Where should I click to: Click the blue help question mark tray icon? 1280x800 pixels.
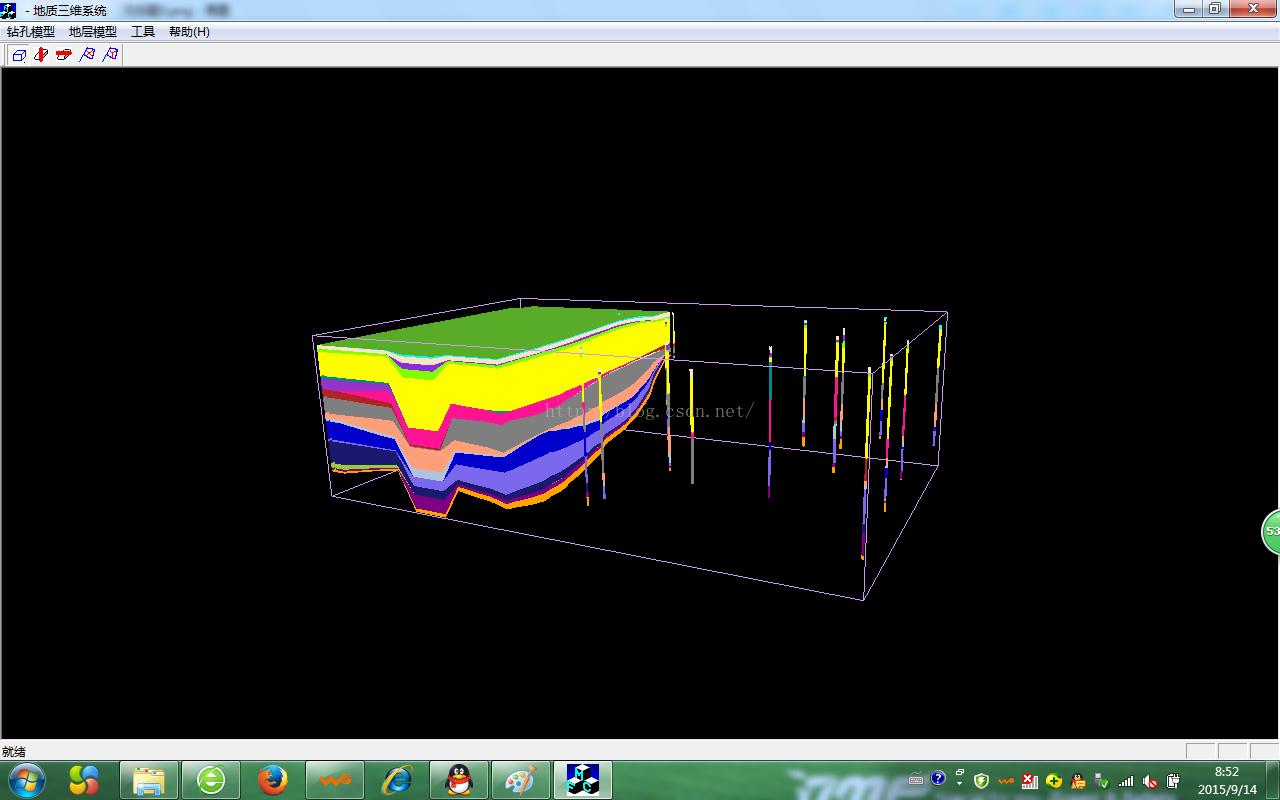click(938, 778)
